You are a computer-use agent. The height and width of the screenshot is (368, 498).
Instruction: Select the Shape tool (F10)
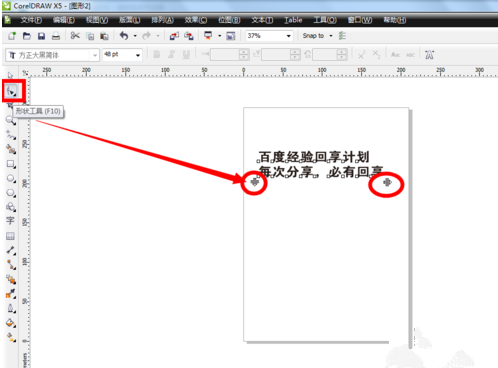pyautogui.click(x=11, y=91)
